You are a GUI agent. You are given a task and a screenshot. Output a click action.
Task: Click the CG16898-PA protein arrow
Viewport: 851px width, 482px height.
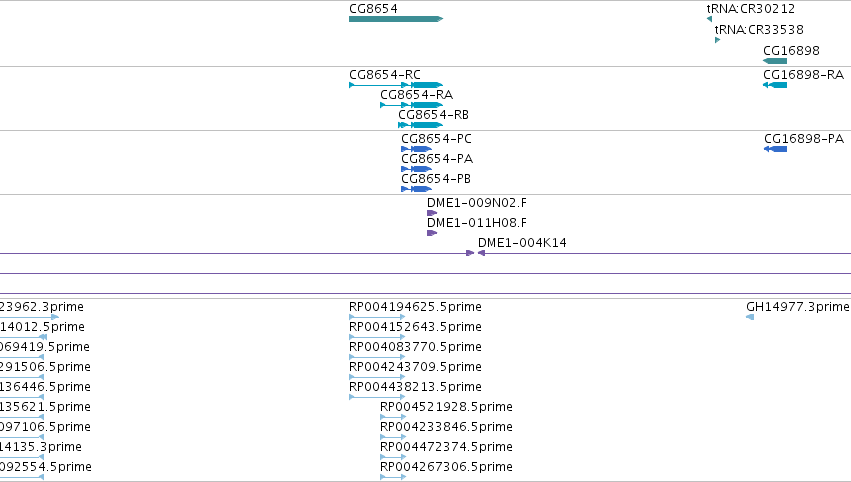(776, 149)
